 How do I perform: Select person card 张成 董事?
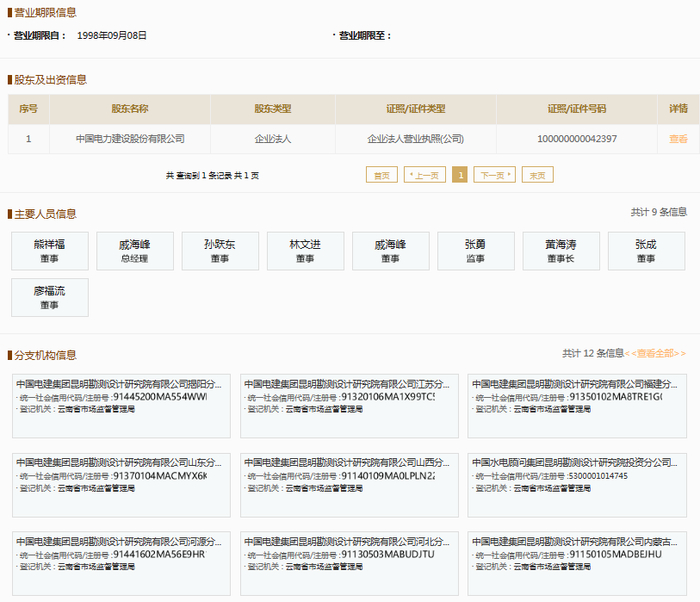click(x=646, y=251)
